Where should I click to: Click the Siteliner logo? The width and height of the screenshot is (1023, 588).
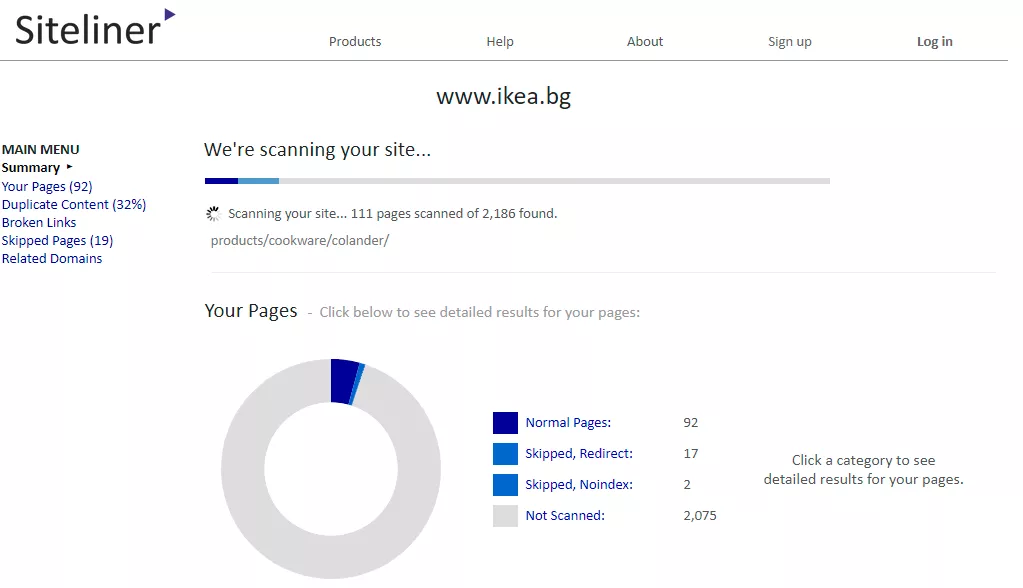[95, 28]
